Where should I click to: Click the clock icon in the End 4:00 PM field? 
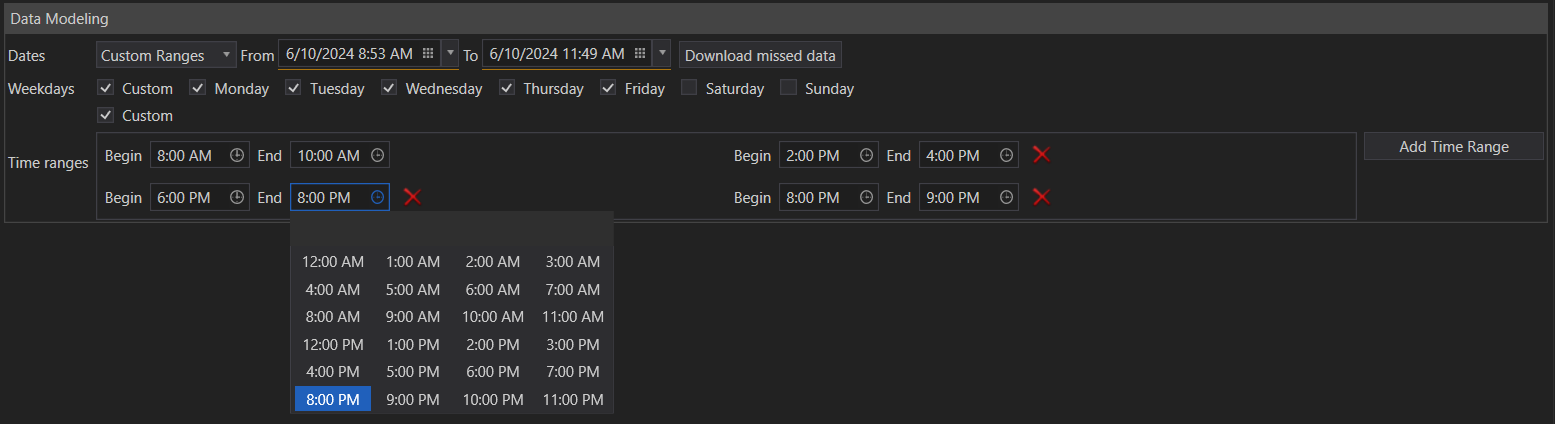pyautogui.click(x=1006, y=155)
